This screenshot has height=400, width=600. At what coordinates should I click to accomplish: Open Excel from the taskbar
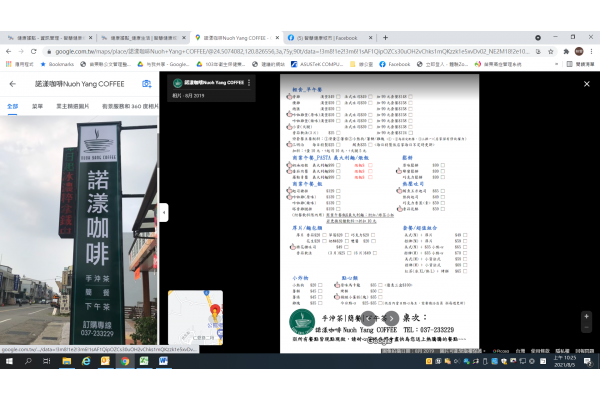tap(144, 361)
